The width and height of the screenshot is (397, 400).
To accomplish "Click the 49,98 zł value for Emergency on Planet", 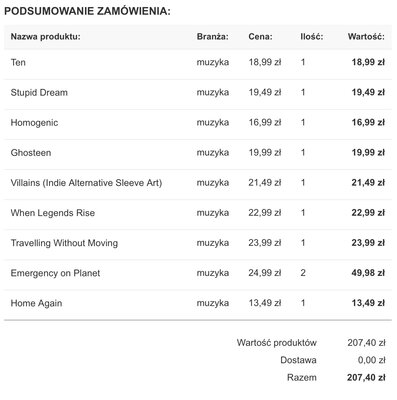I will (x=368, y=273).
